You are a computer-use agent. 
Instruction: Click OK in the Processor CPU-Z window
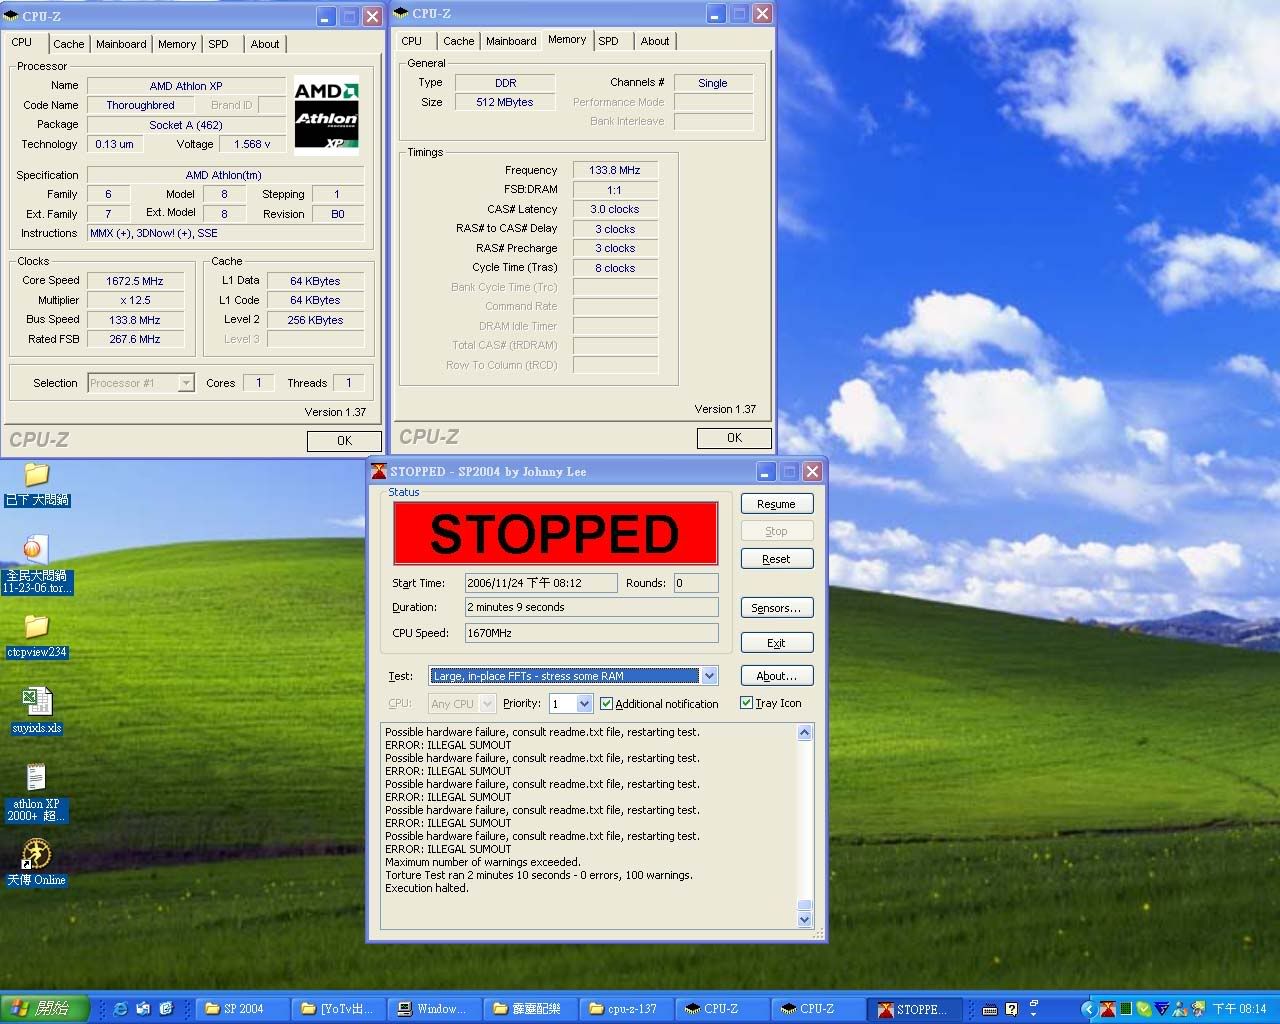344,441
